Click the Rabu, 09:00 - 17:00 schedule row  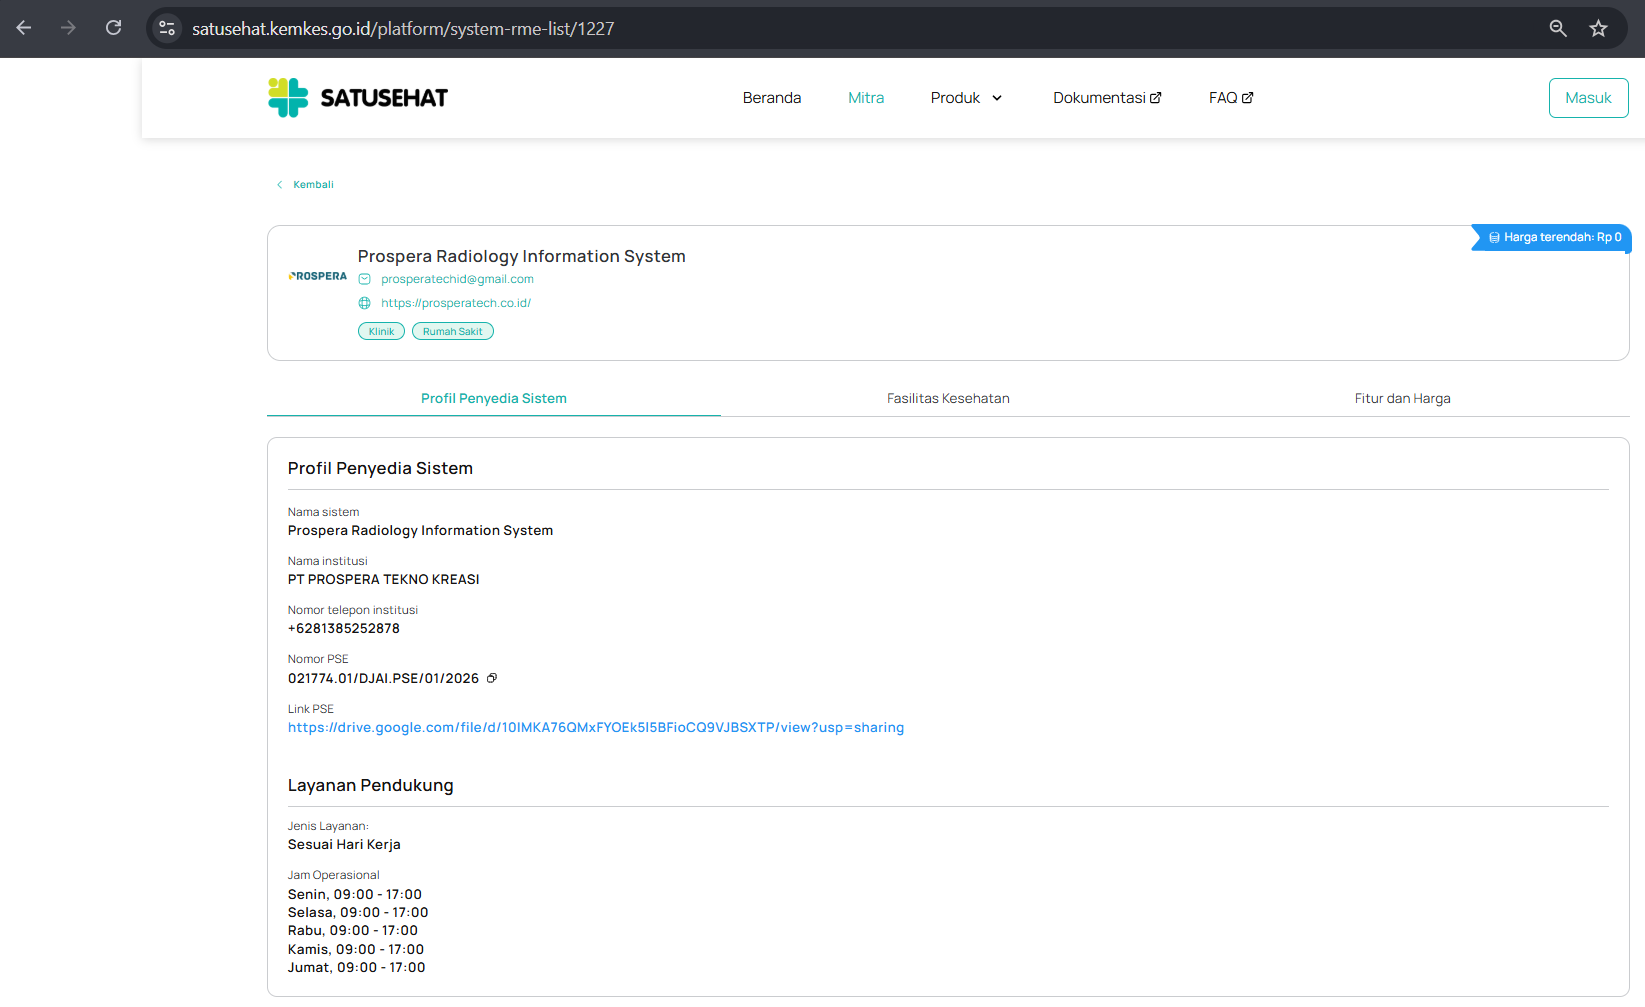pos(353,931)
